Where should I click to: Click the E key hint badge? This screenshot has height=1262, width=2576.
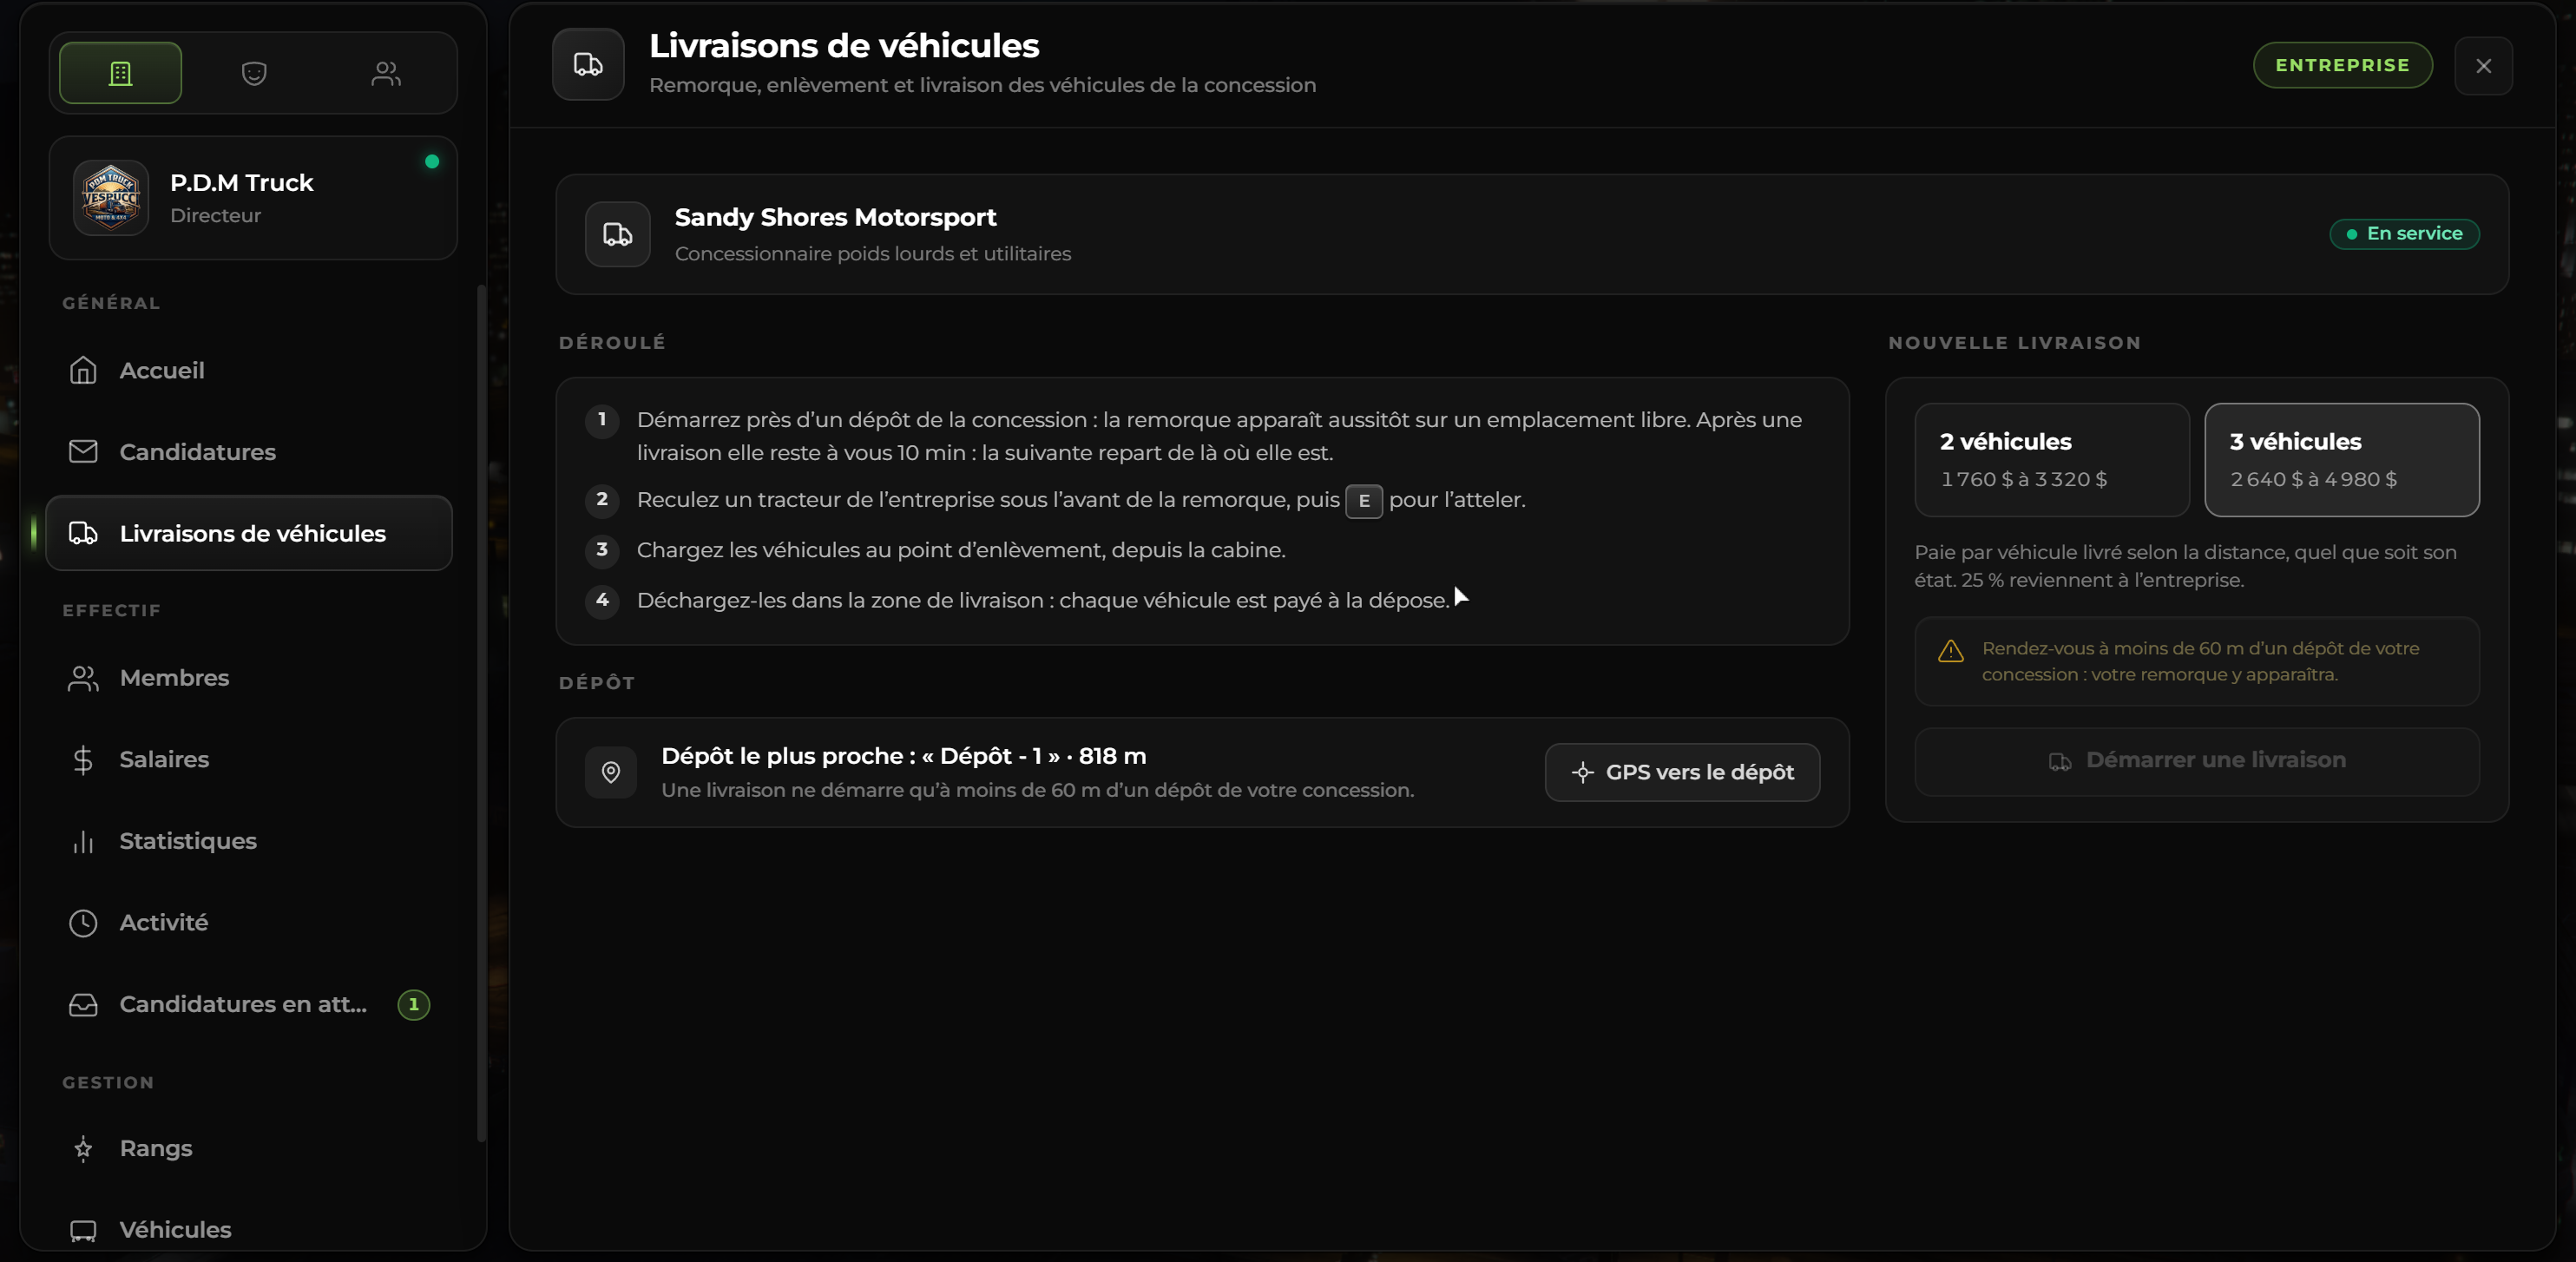click(1363, 501)
